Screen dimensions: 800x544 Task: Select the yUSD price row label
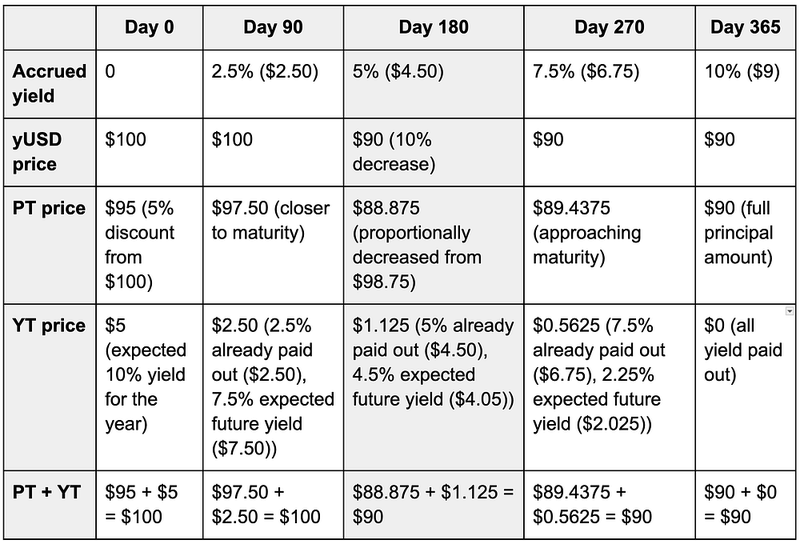click(x=50, y=151)
